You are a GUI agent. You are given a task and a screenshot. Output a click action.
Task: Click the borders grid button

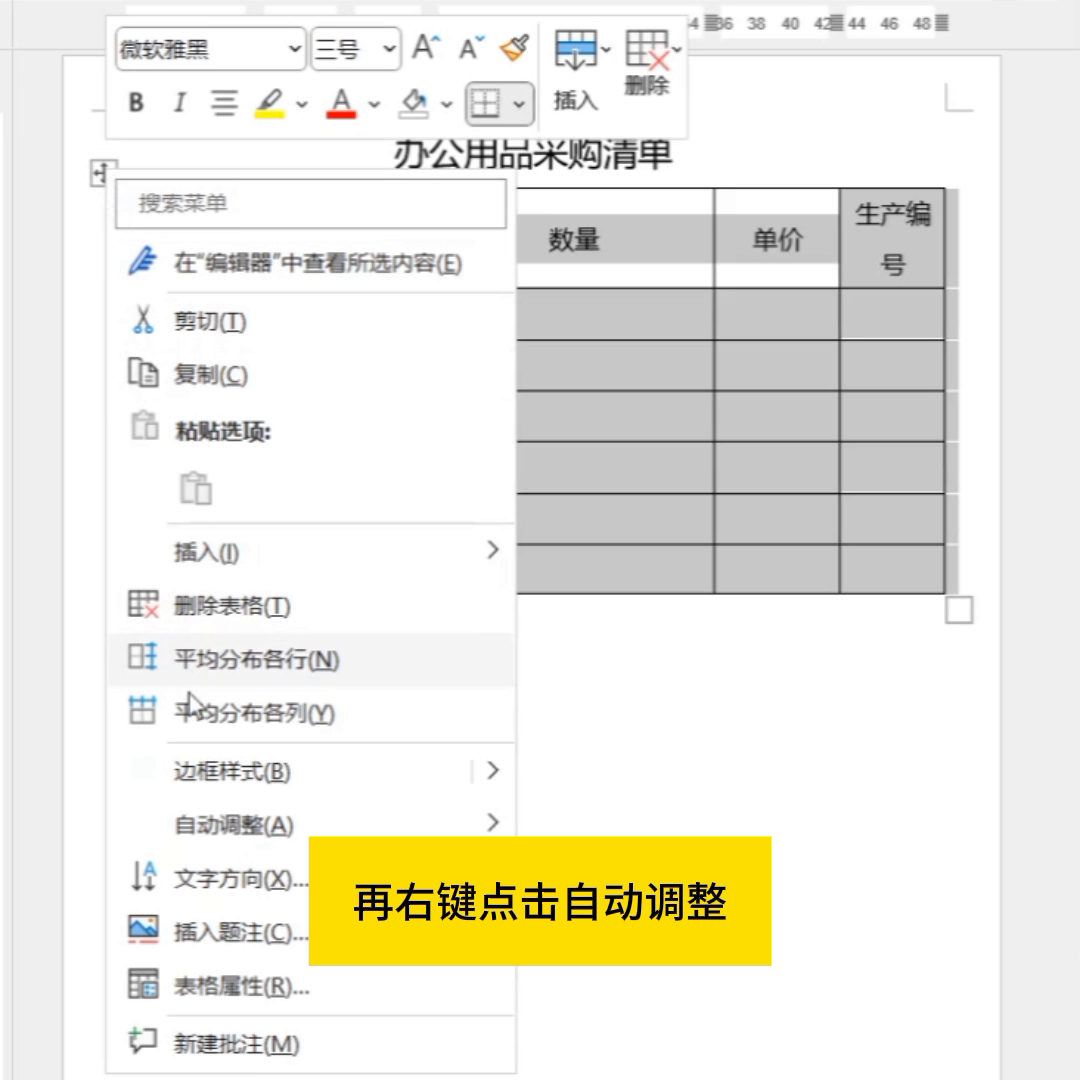[x=485, y=104]
